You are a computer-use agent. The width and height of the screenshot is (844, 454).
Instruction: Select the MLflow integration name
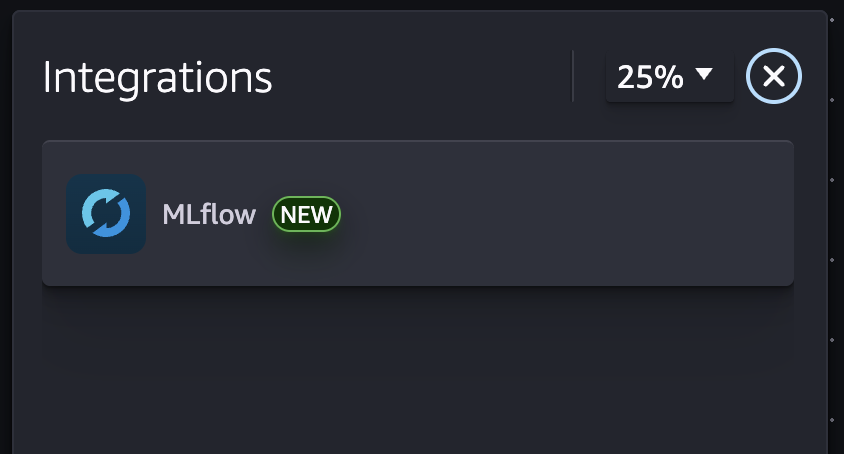(x=209, y=214)
